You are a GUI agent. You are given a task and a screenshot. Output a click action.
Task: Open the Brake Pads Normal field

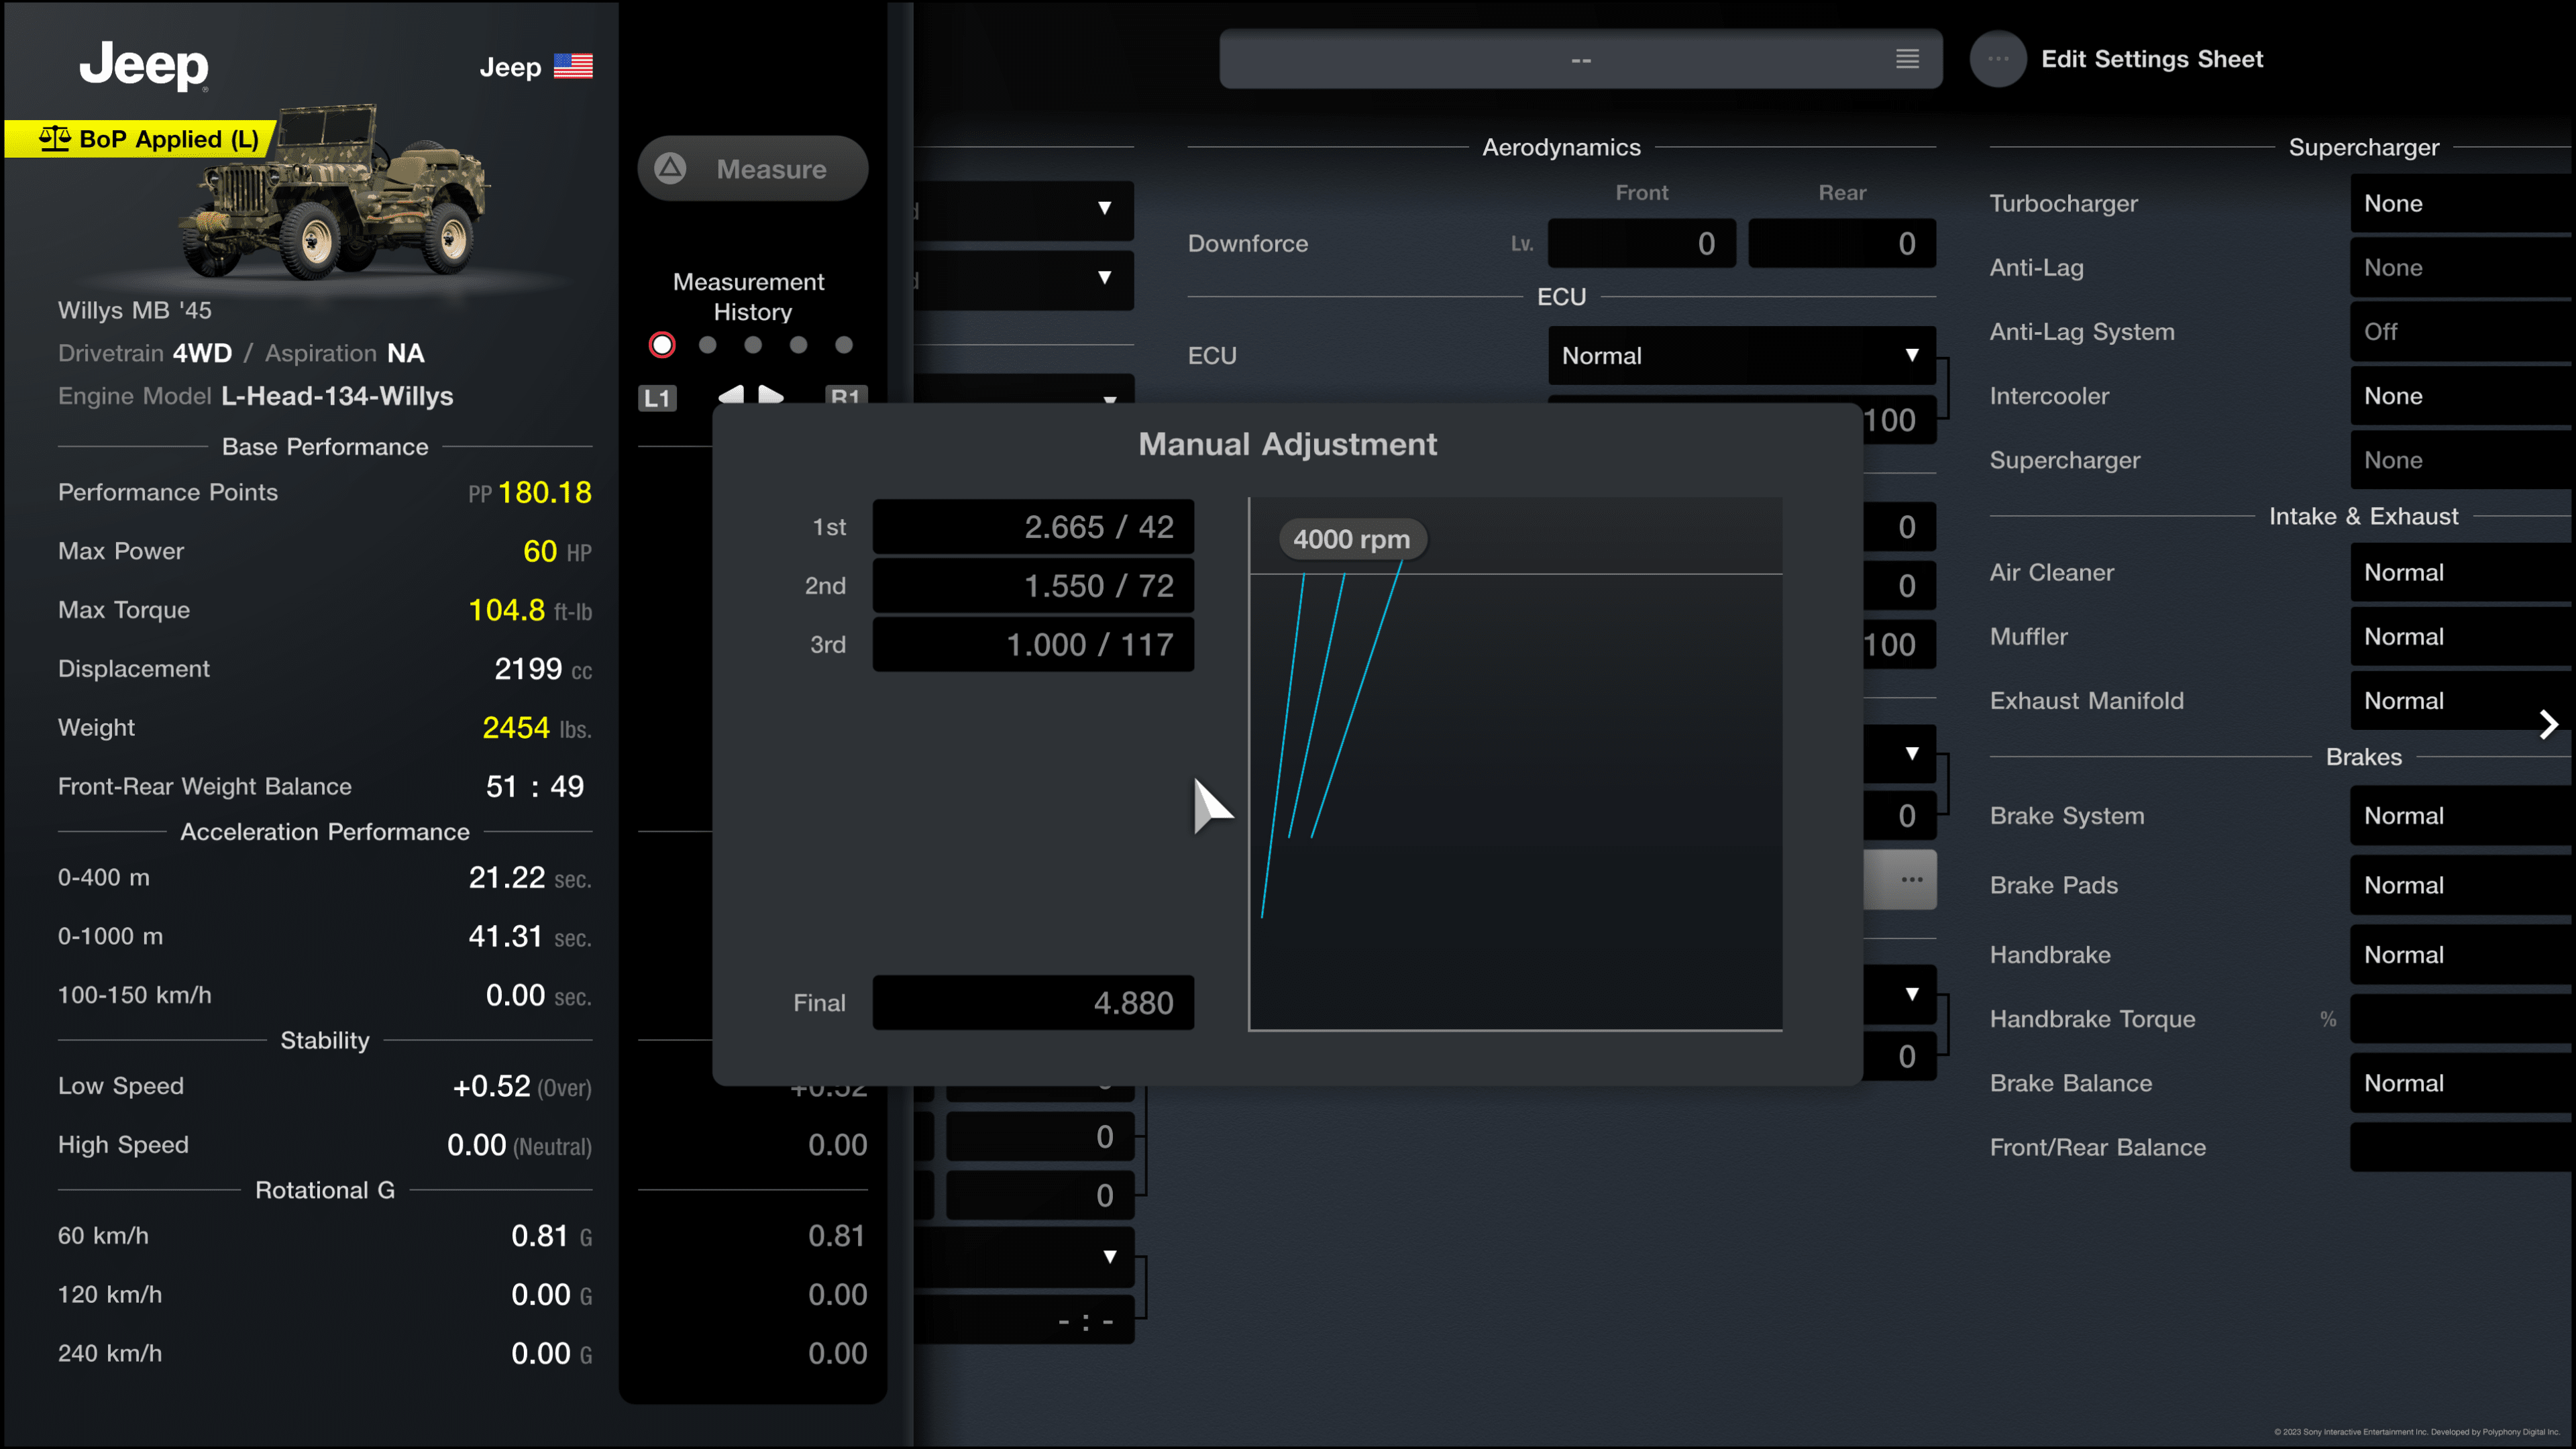pos(2462,885)
